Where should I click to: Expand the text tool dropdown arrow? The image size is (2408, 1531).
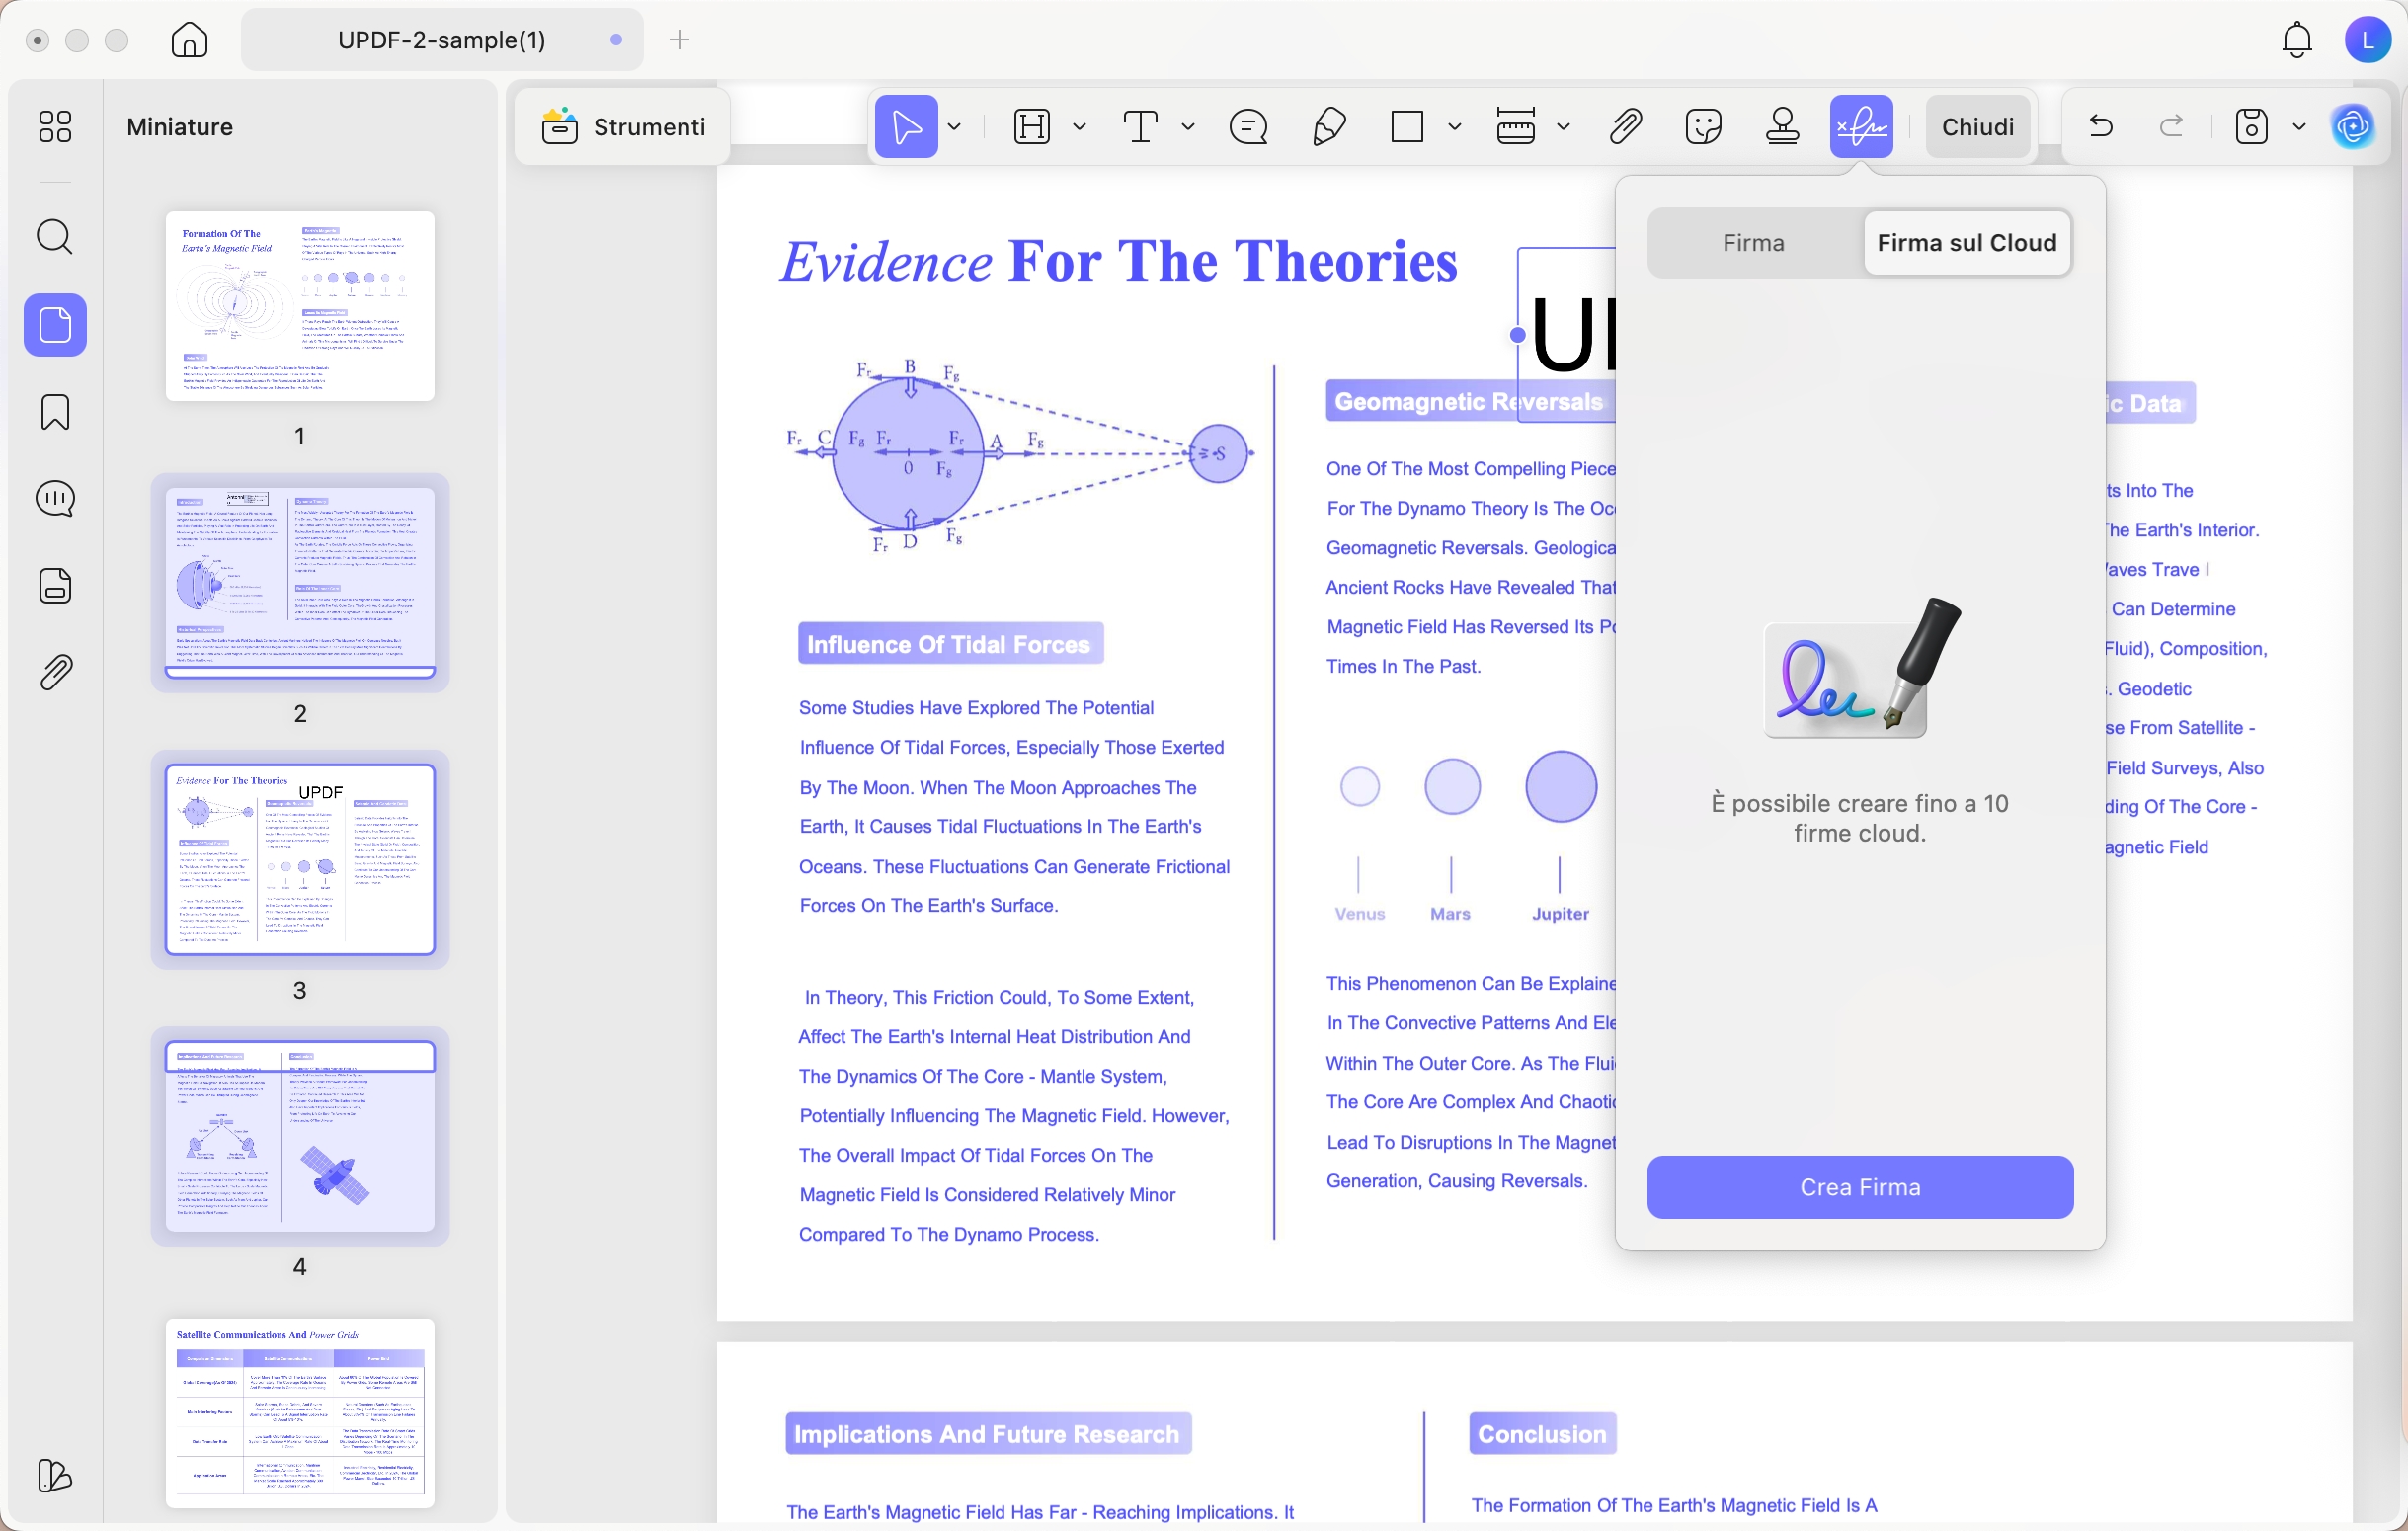pos(1188,127)
